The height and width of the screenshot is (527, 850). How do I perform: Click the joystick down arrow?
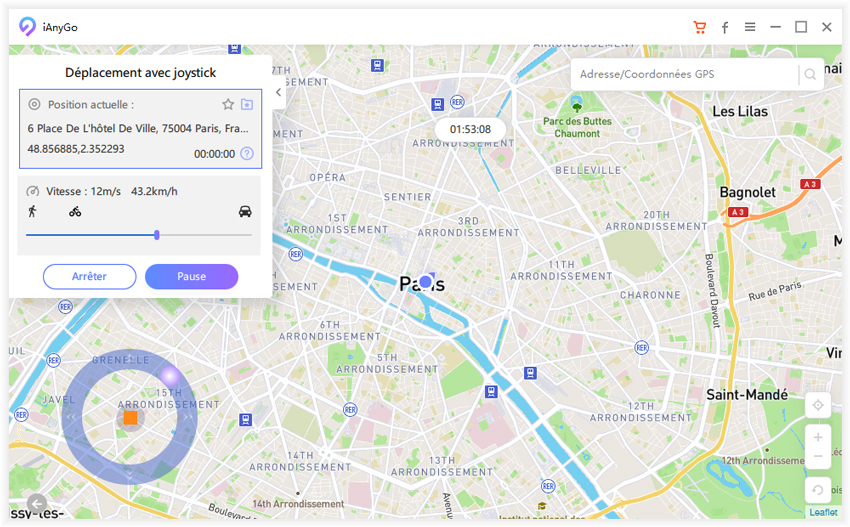point(130,473)
